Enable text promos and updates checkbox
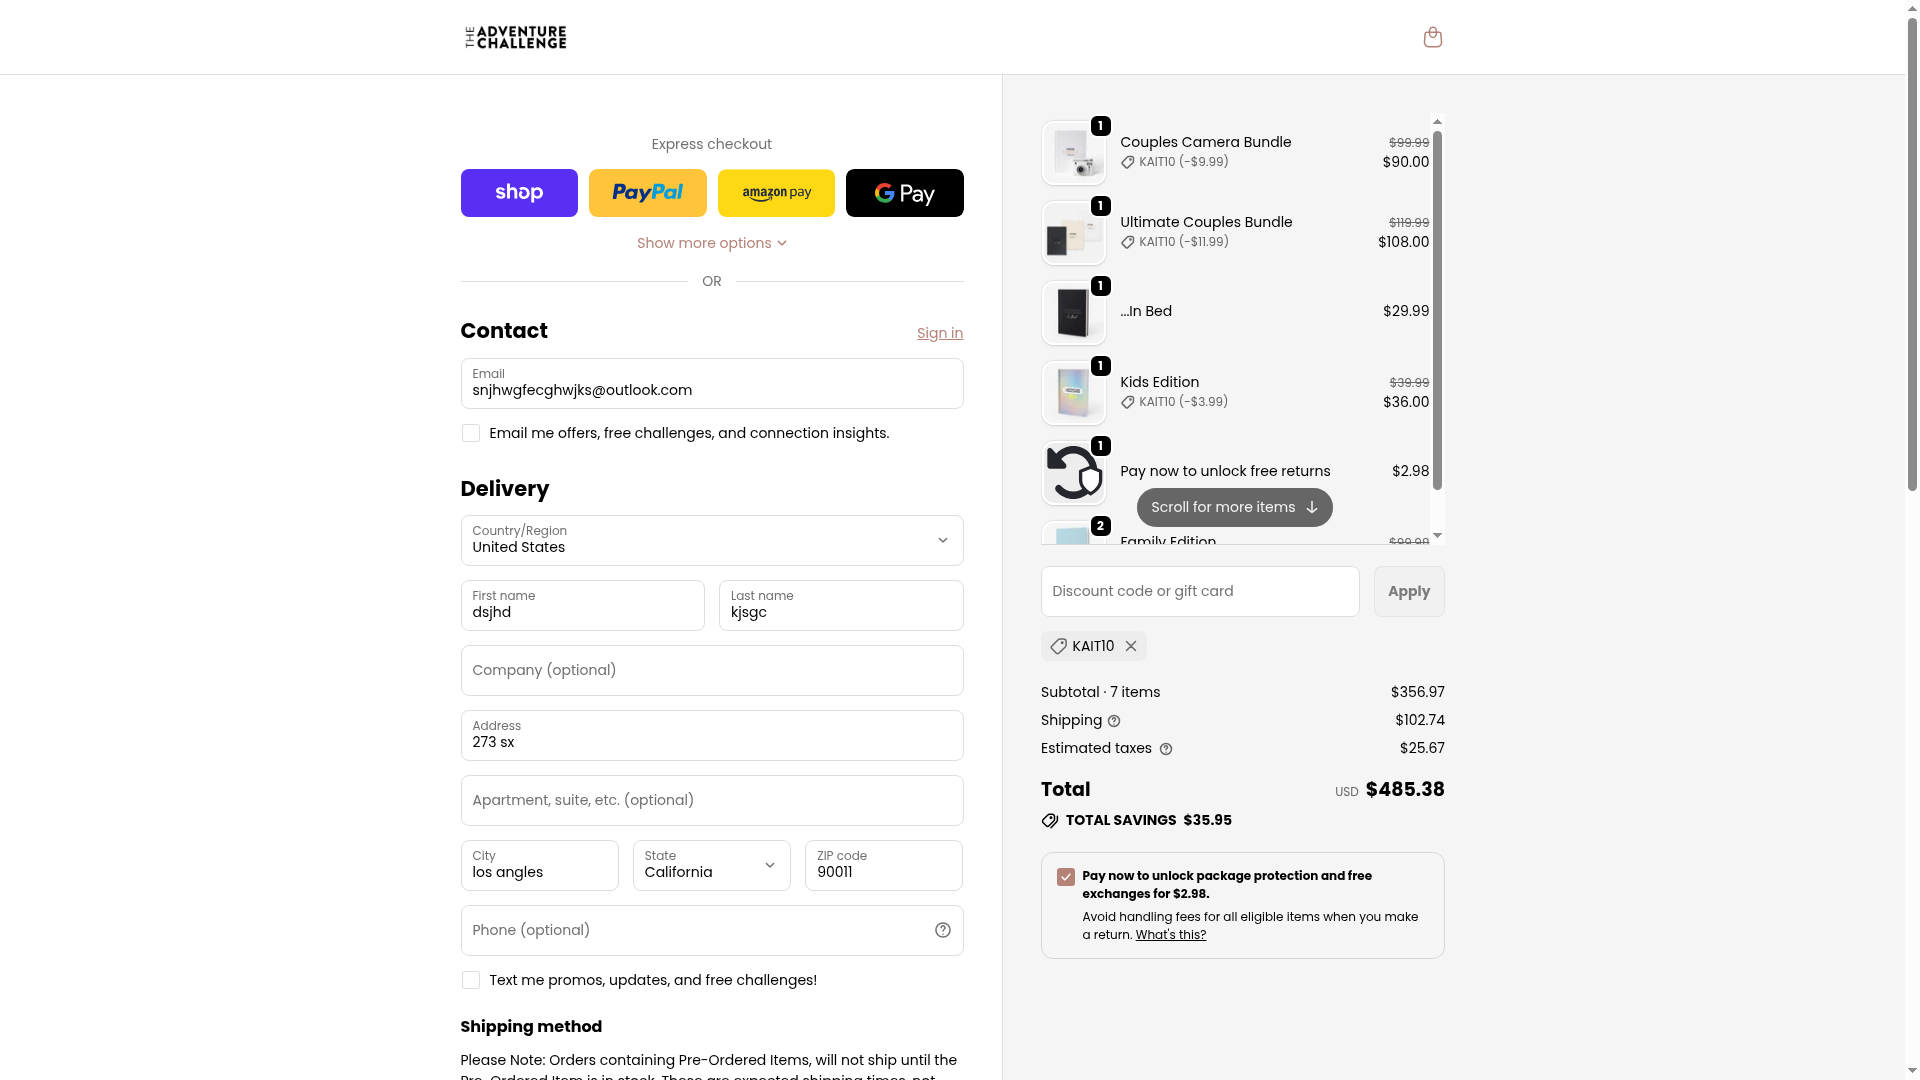This screenshot has width=1920, height=1080. coord(471,980)
